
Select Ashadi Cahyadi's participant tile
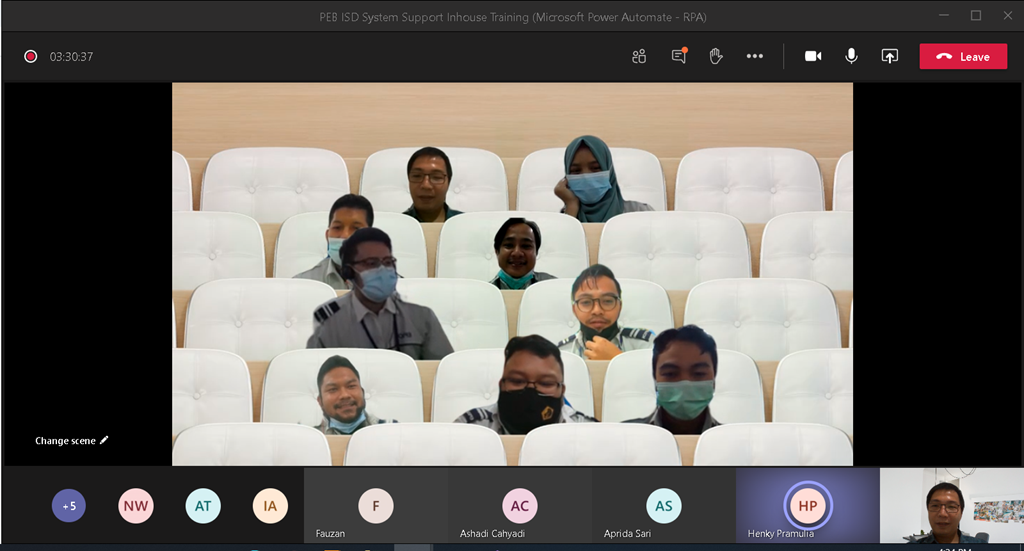tap(520, 506)
